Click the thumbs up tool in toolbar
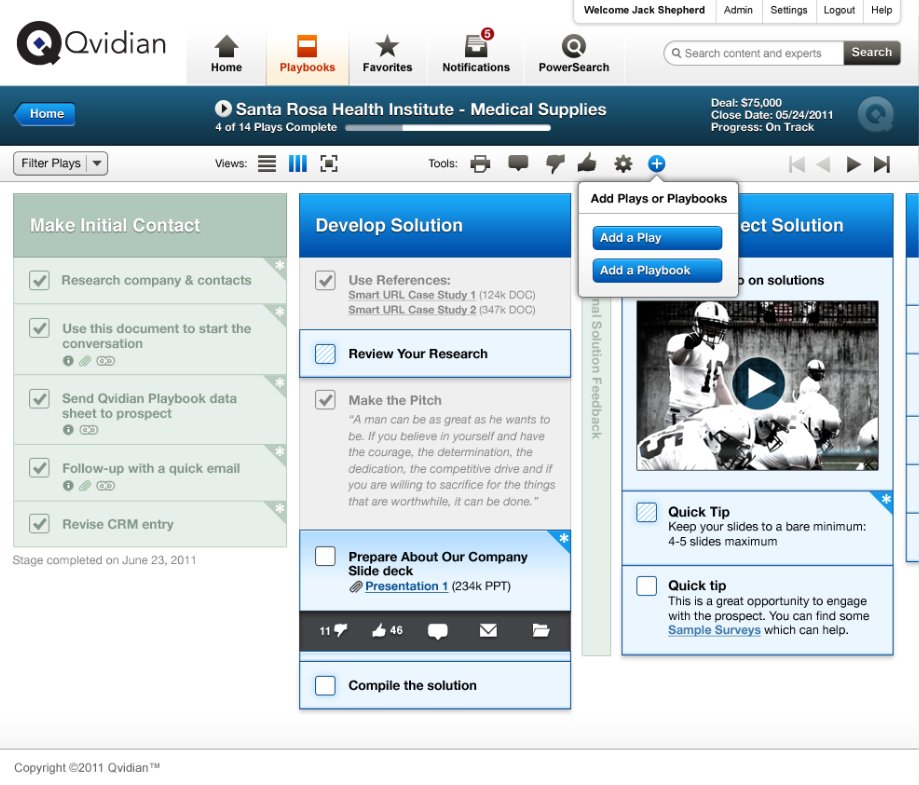The width and height of the screenshot is (919, 785). [x=587, y=163]
